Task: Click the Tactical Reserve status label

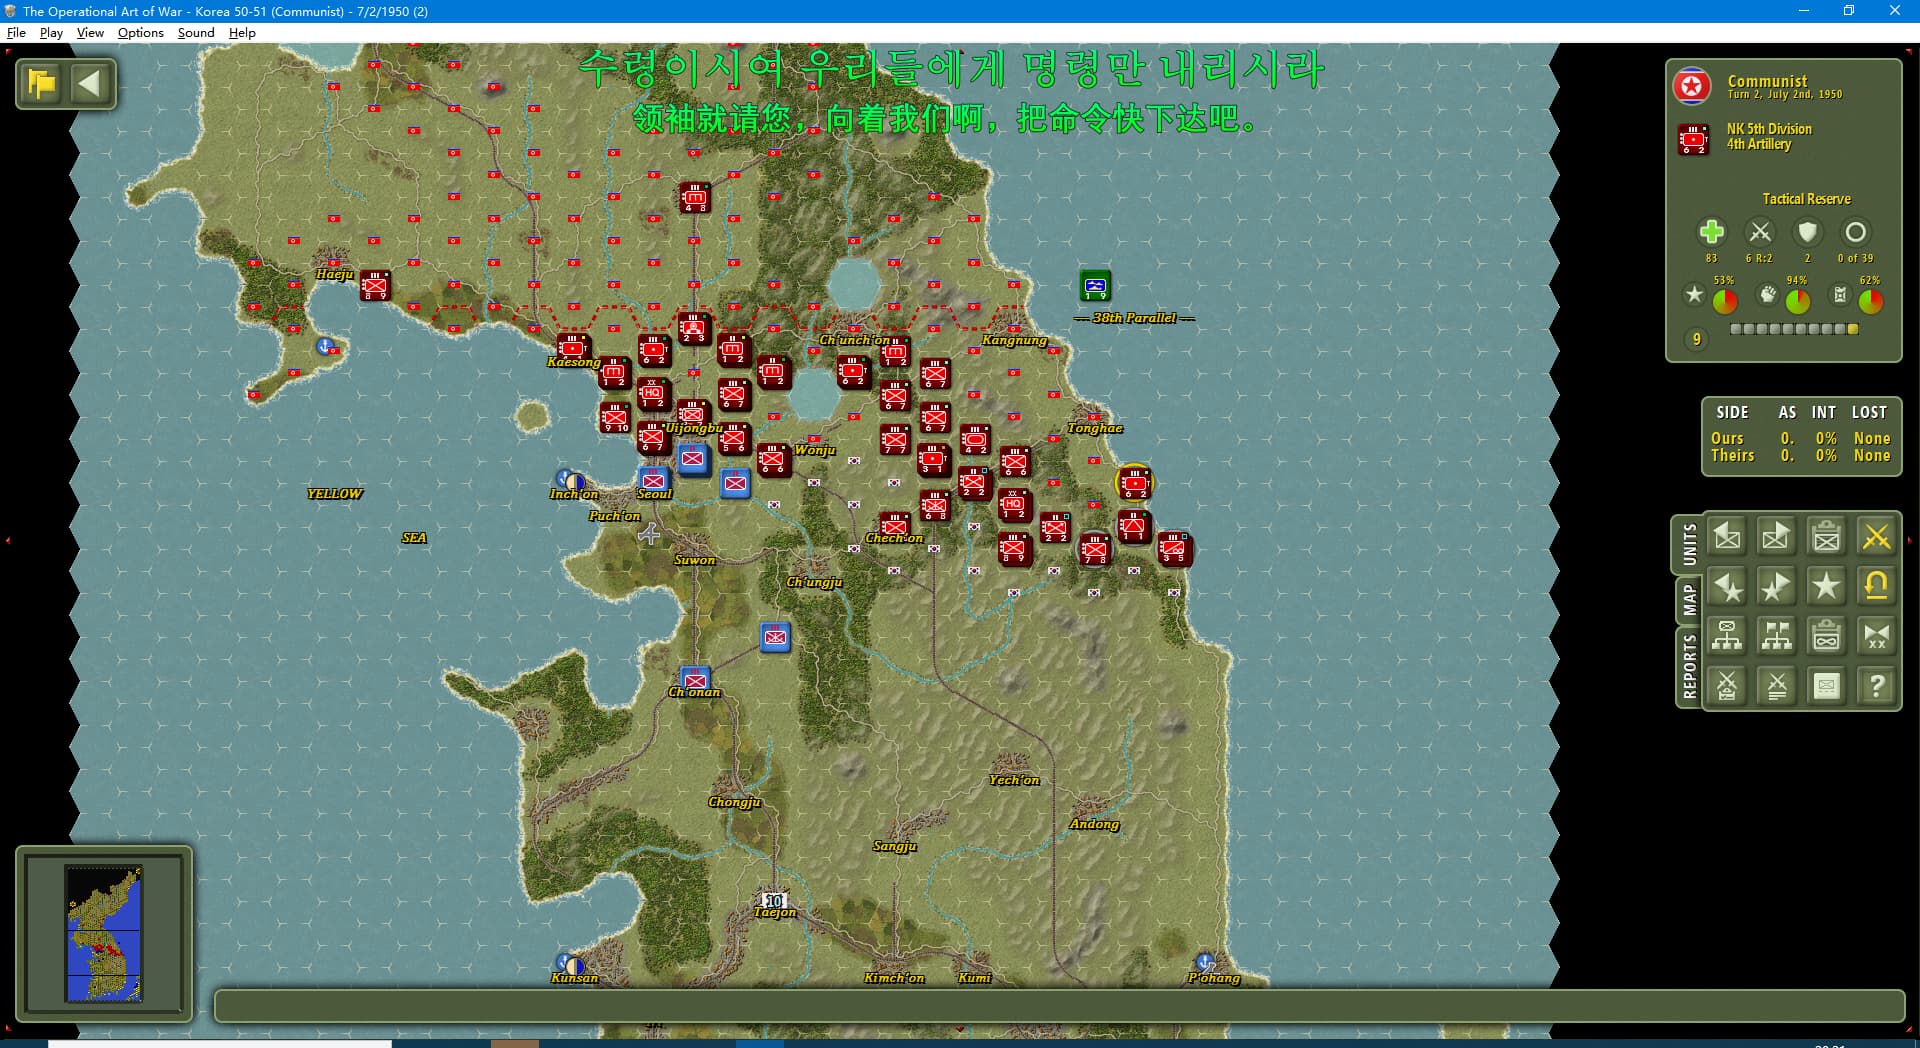Action: tap(1806, 199)
